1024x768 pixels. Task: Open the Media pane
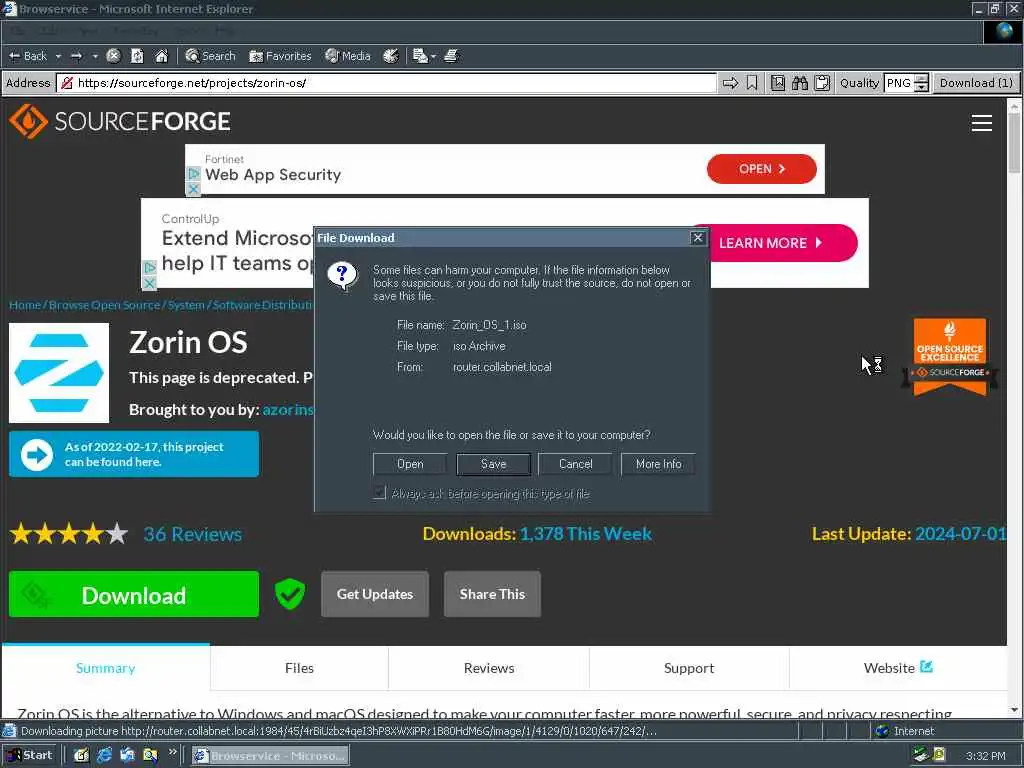click(x=347, y=56)
